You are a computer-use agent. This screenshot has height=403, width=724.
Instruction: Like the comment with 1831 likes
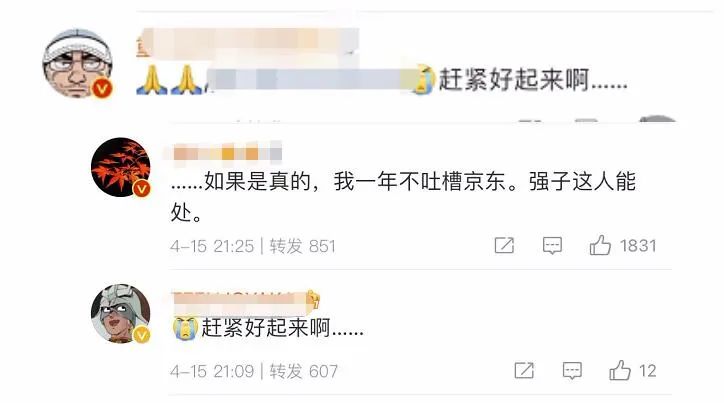click(x=600, y=245)
